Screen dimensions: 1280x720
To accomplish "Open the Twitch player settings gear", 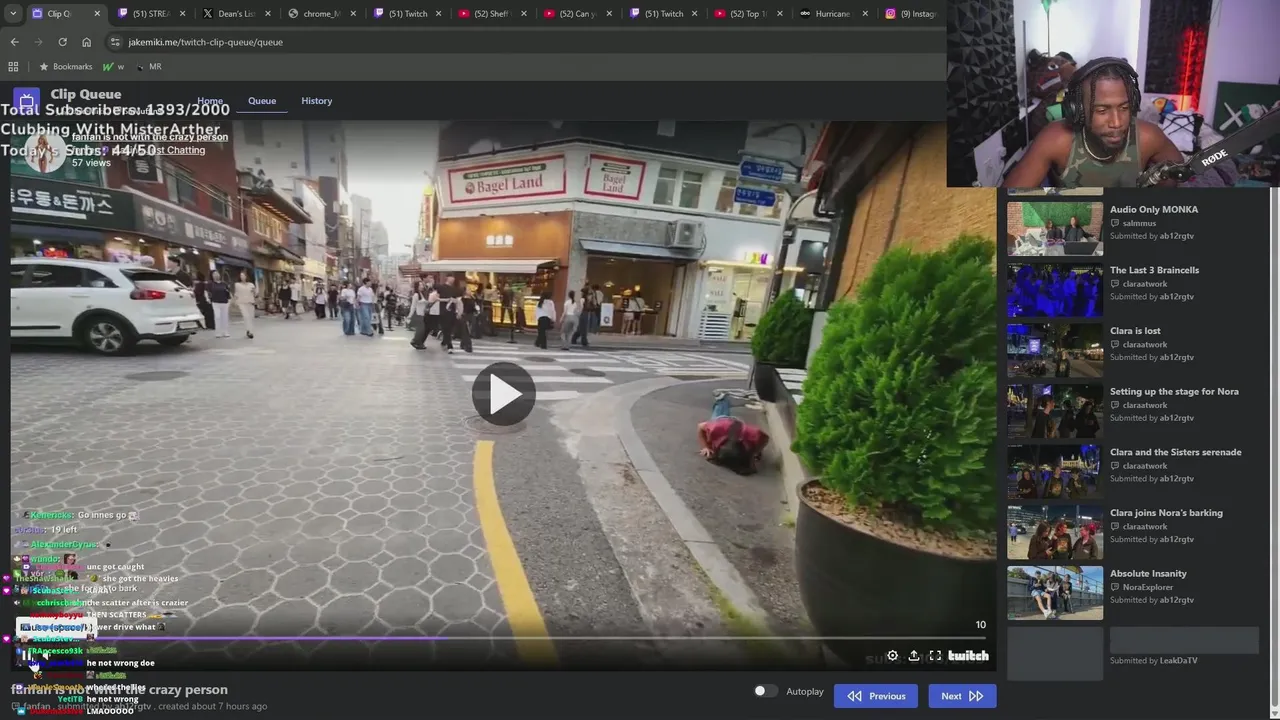I will 892,656.
